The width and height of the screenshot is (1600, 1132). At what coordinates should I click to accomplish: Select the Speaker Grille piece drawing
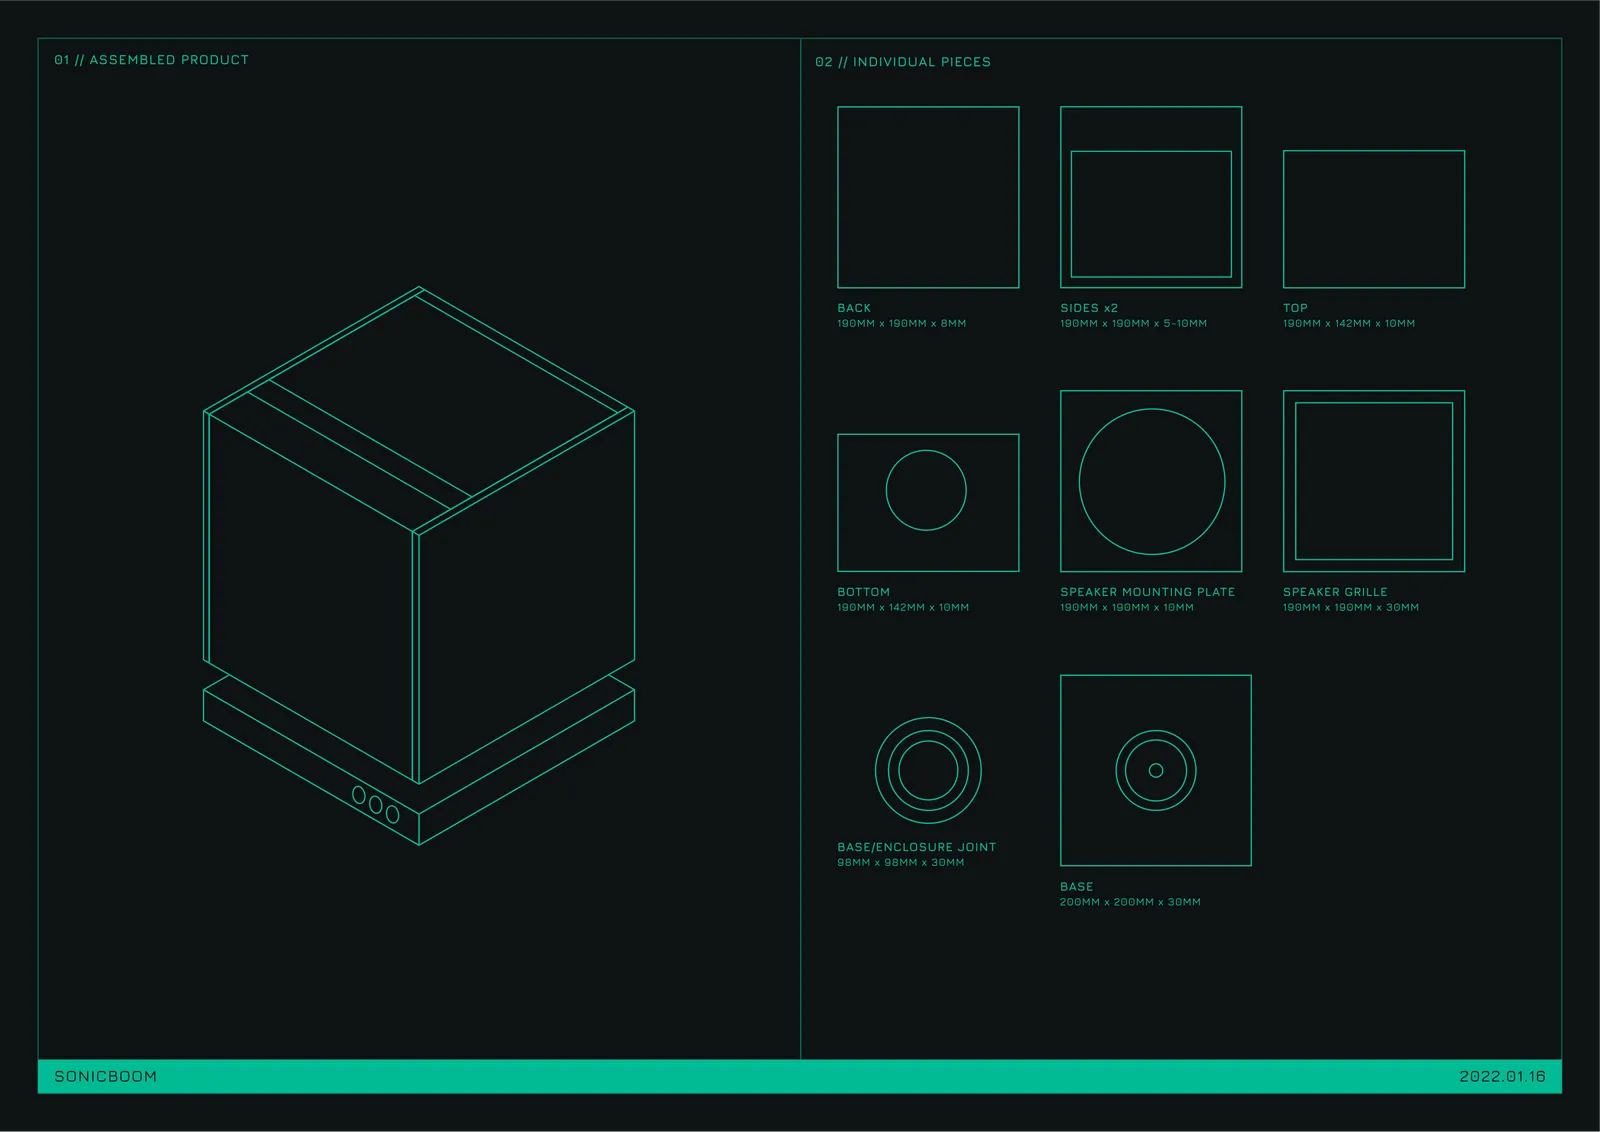[1374, 481]
